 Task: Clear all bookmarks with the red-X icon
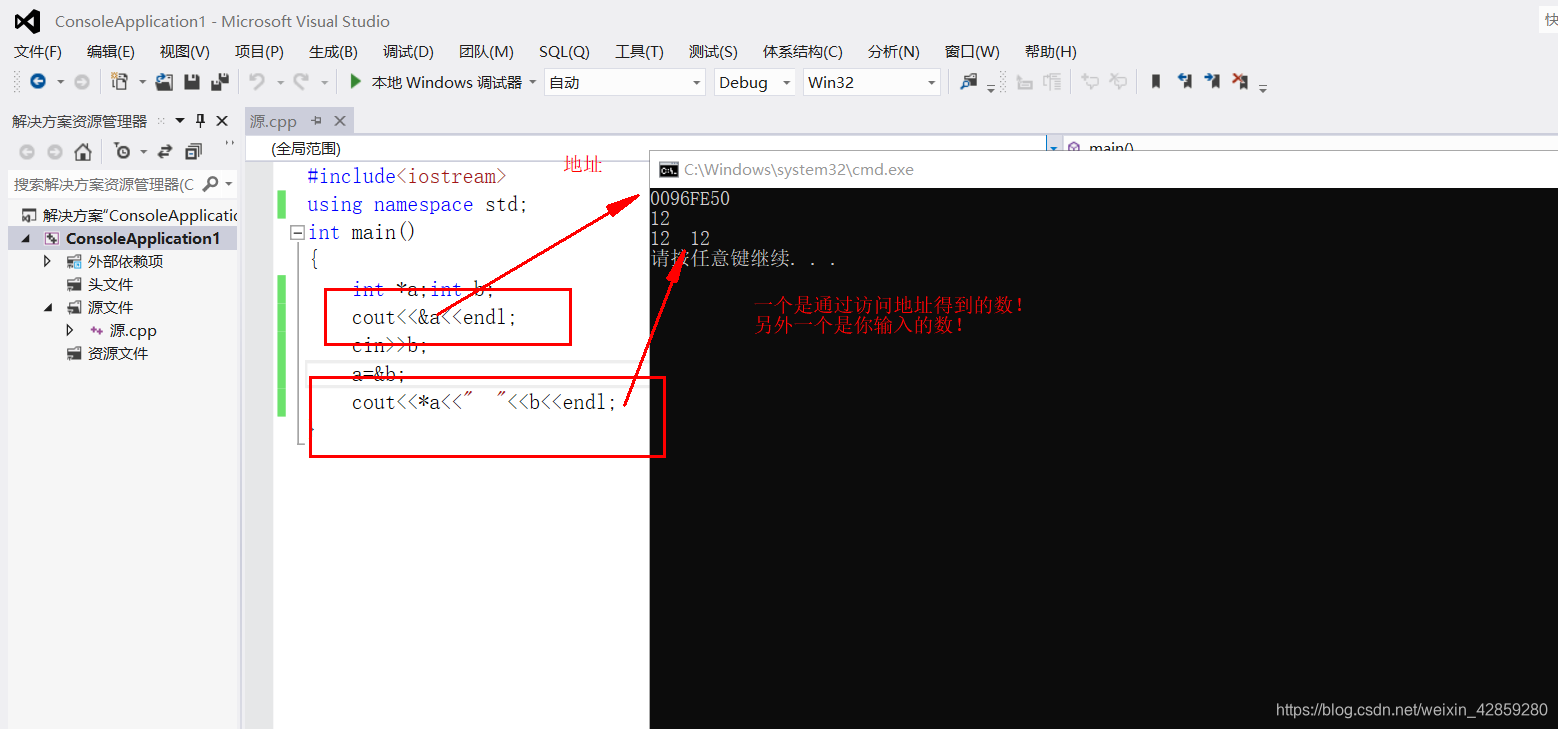[1240, 82]
